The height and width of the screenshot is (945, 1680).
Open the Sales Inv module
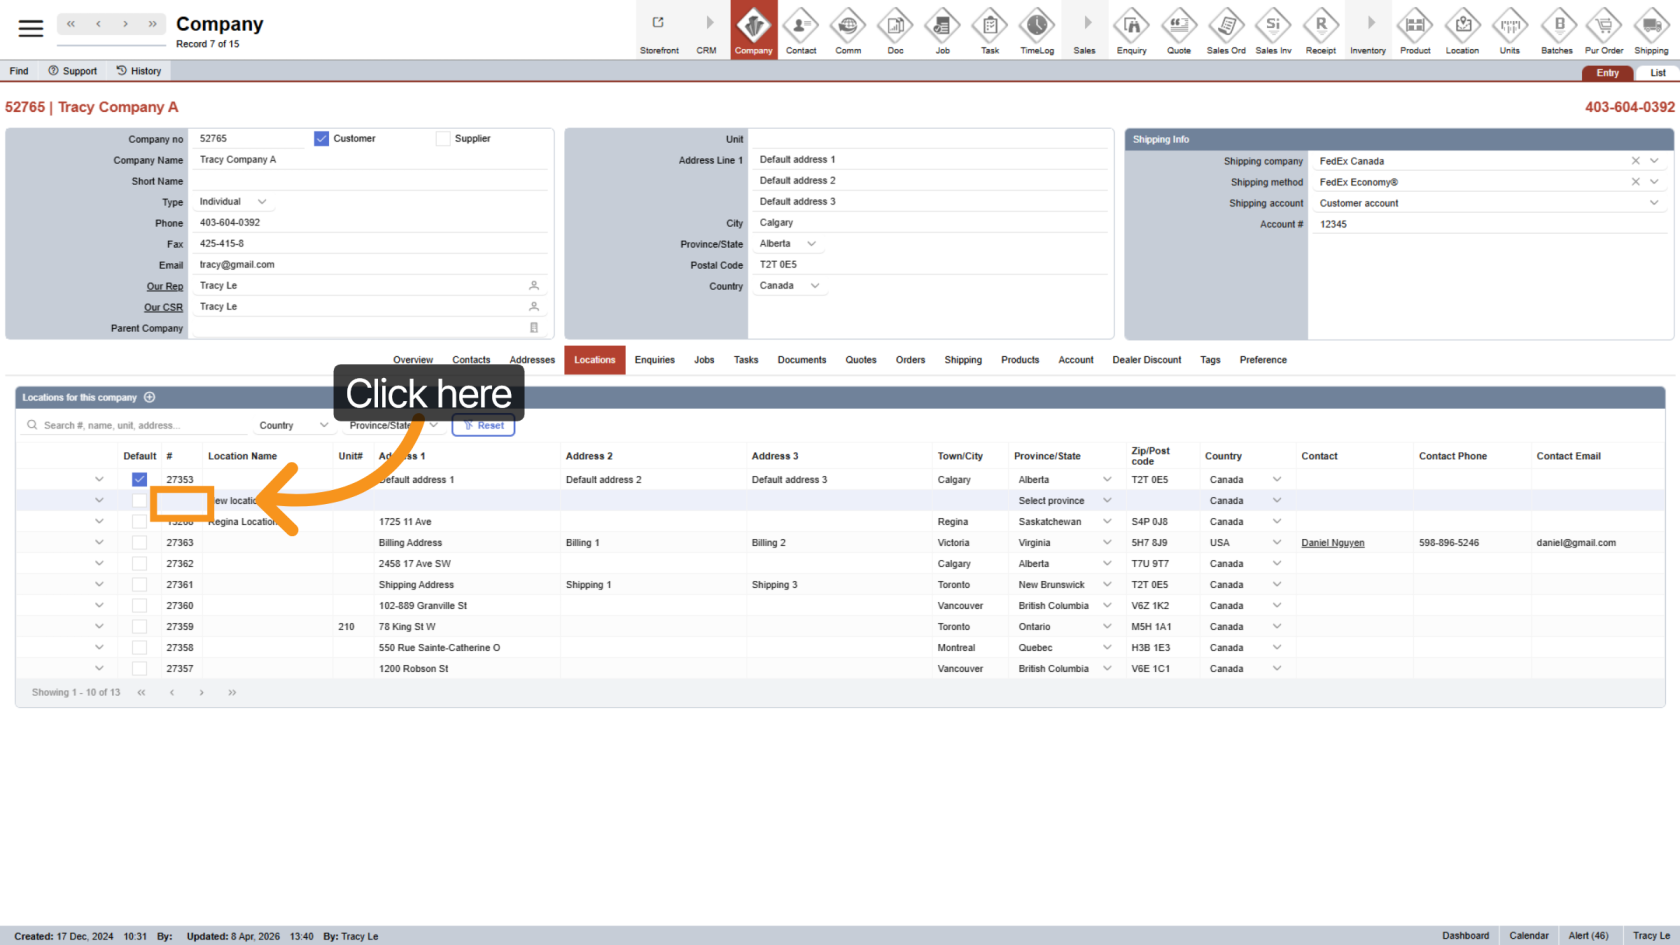(1273, 30)
